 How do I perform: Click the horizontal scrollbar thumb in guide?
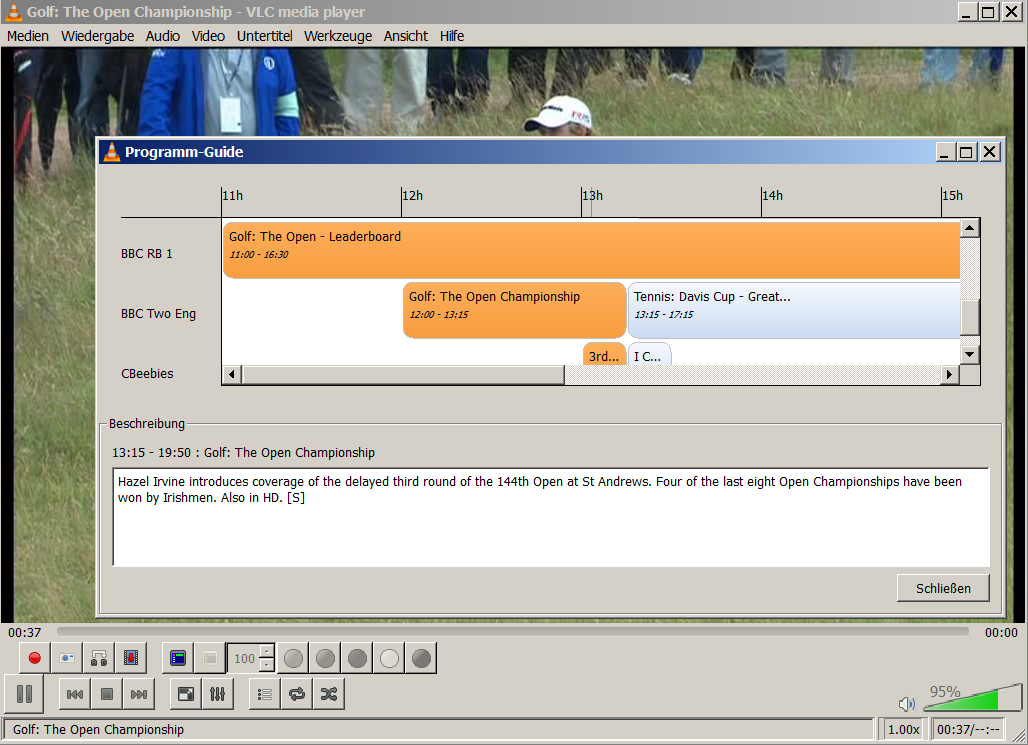[x=403, y=374]
